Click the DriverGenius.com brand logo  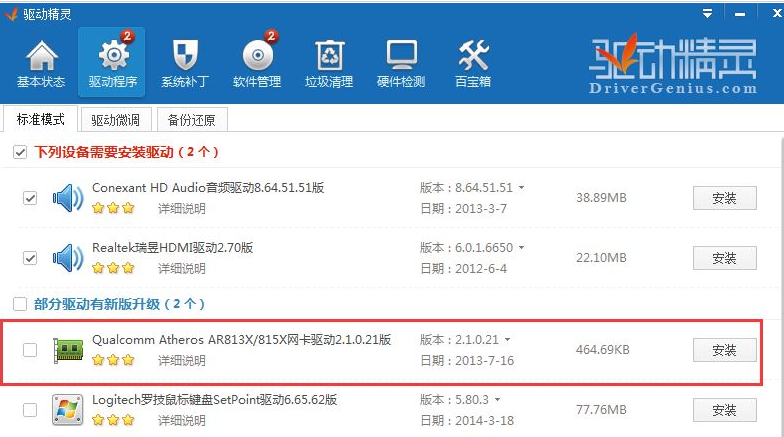click(x=672, y=64)
